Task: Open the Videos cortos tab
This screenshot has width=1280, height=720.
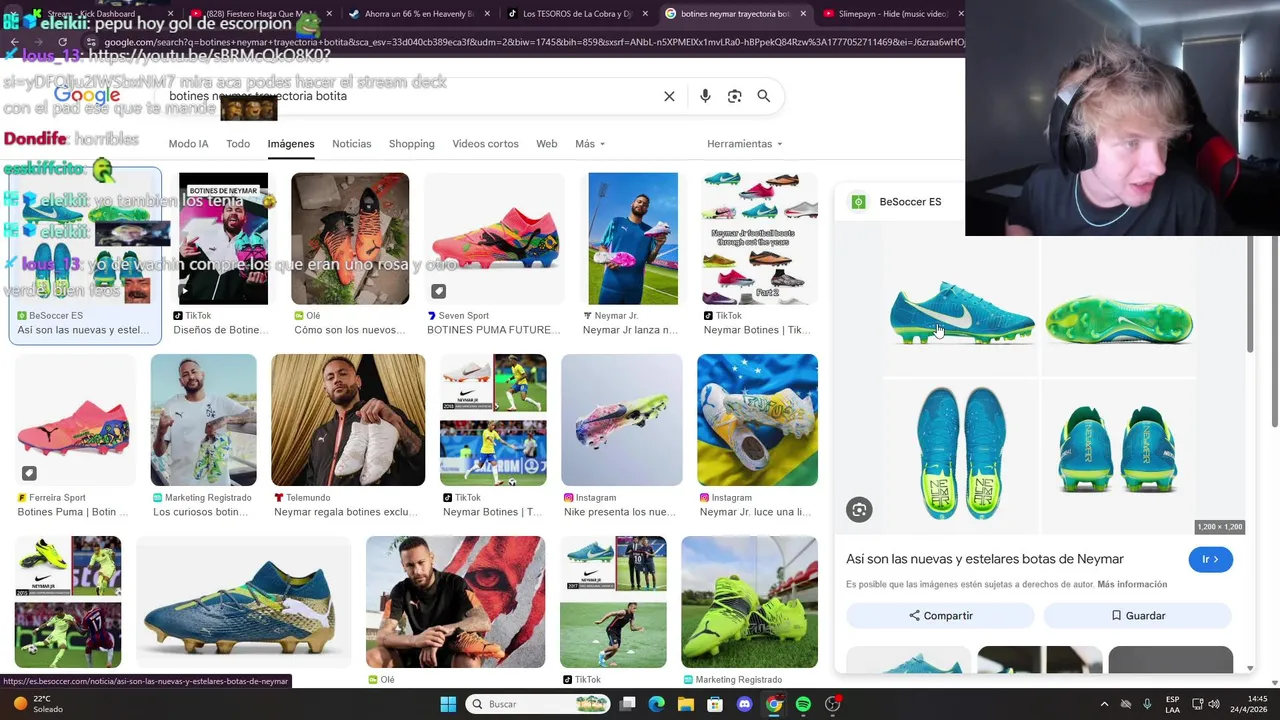Action: pos(485,144)
